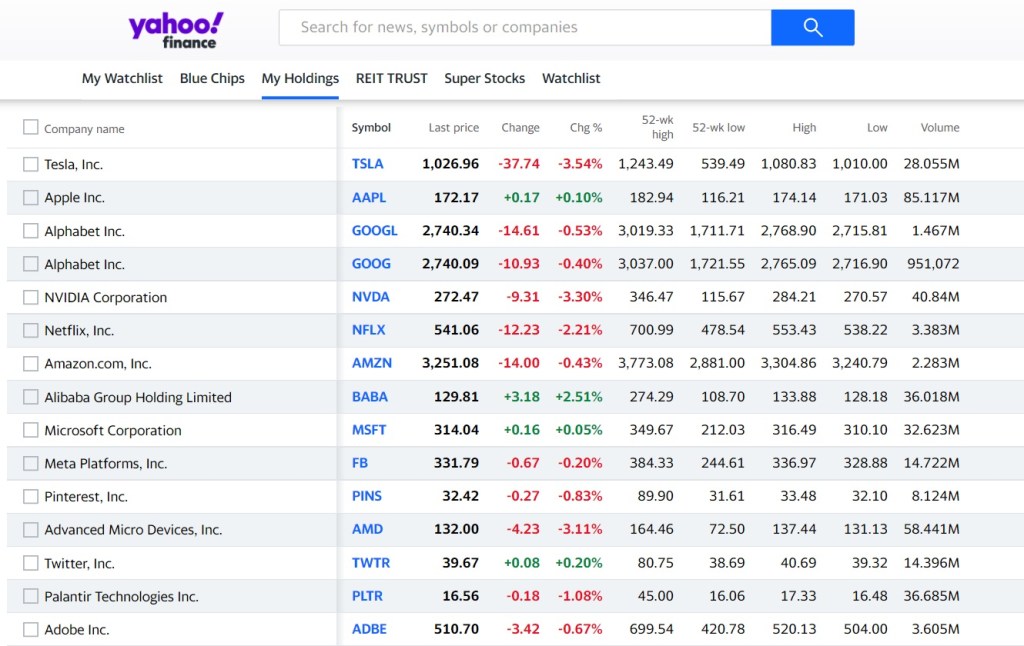The height and width of the screenshot is (646, 1024).
Task: Toggle the Adobe Inc. row checkbox
Action: point(31,630)
